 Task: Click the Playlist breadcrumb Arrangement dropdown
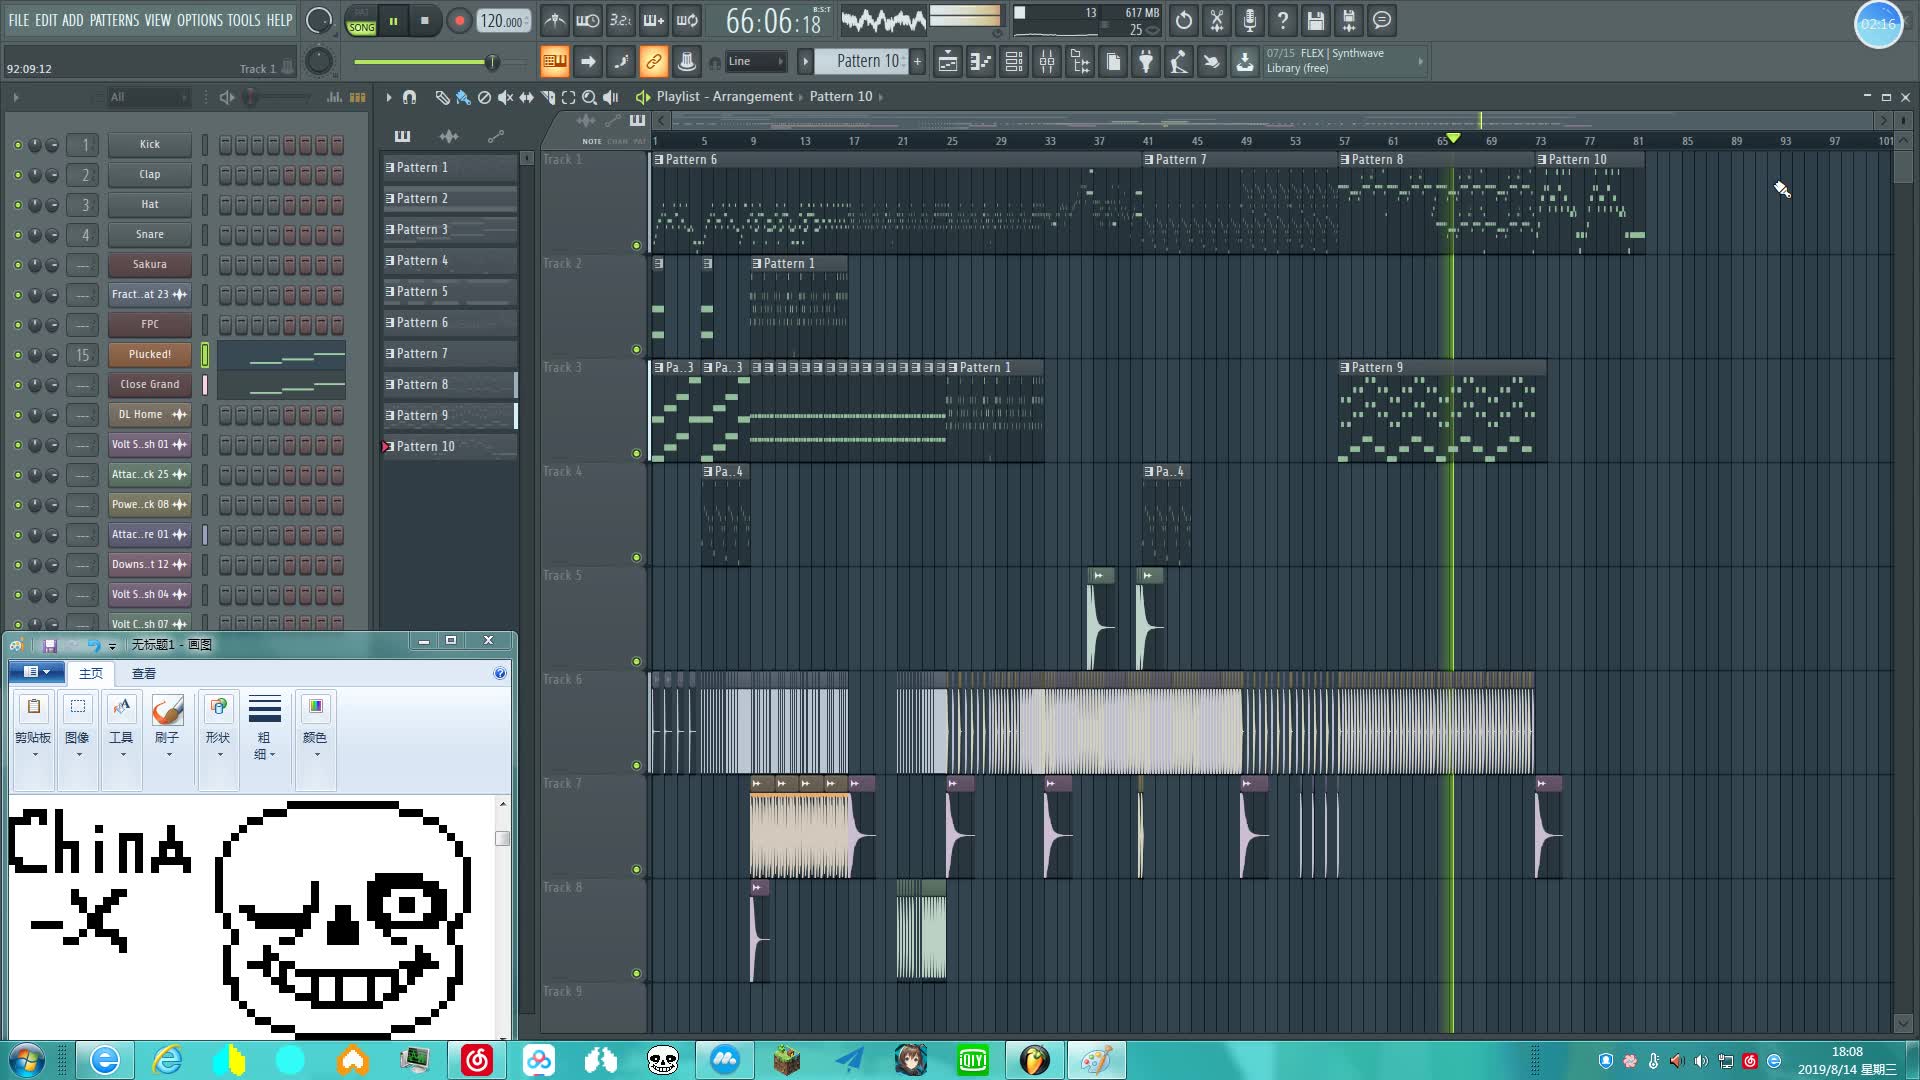(x=752, y=96)
